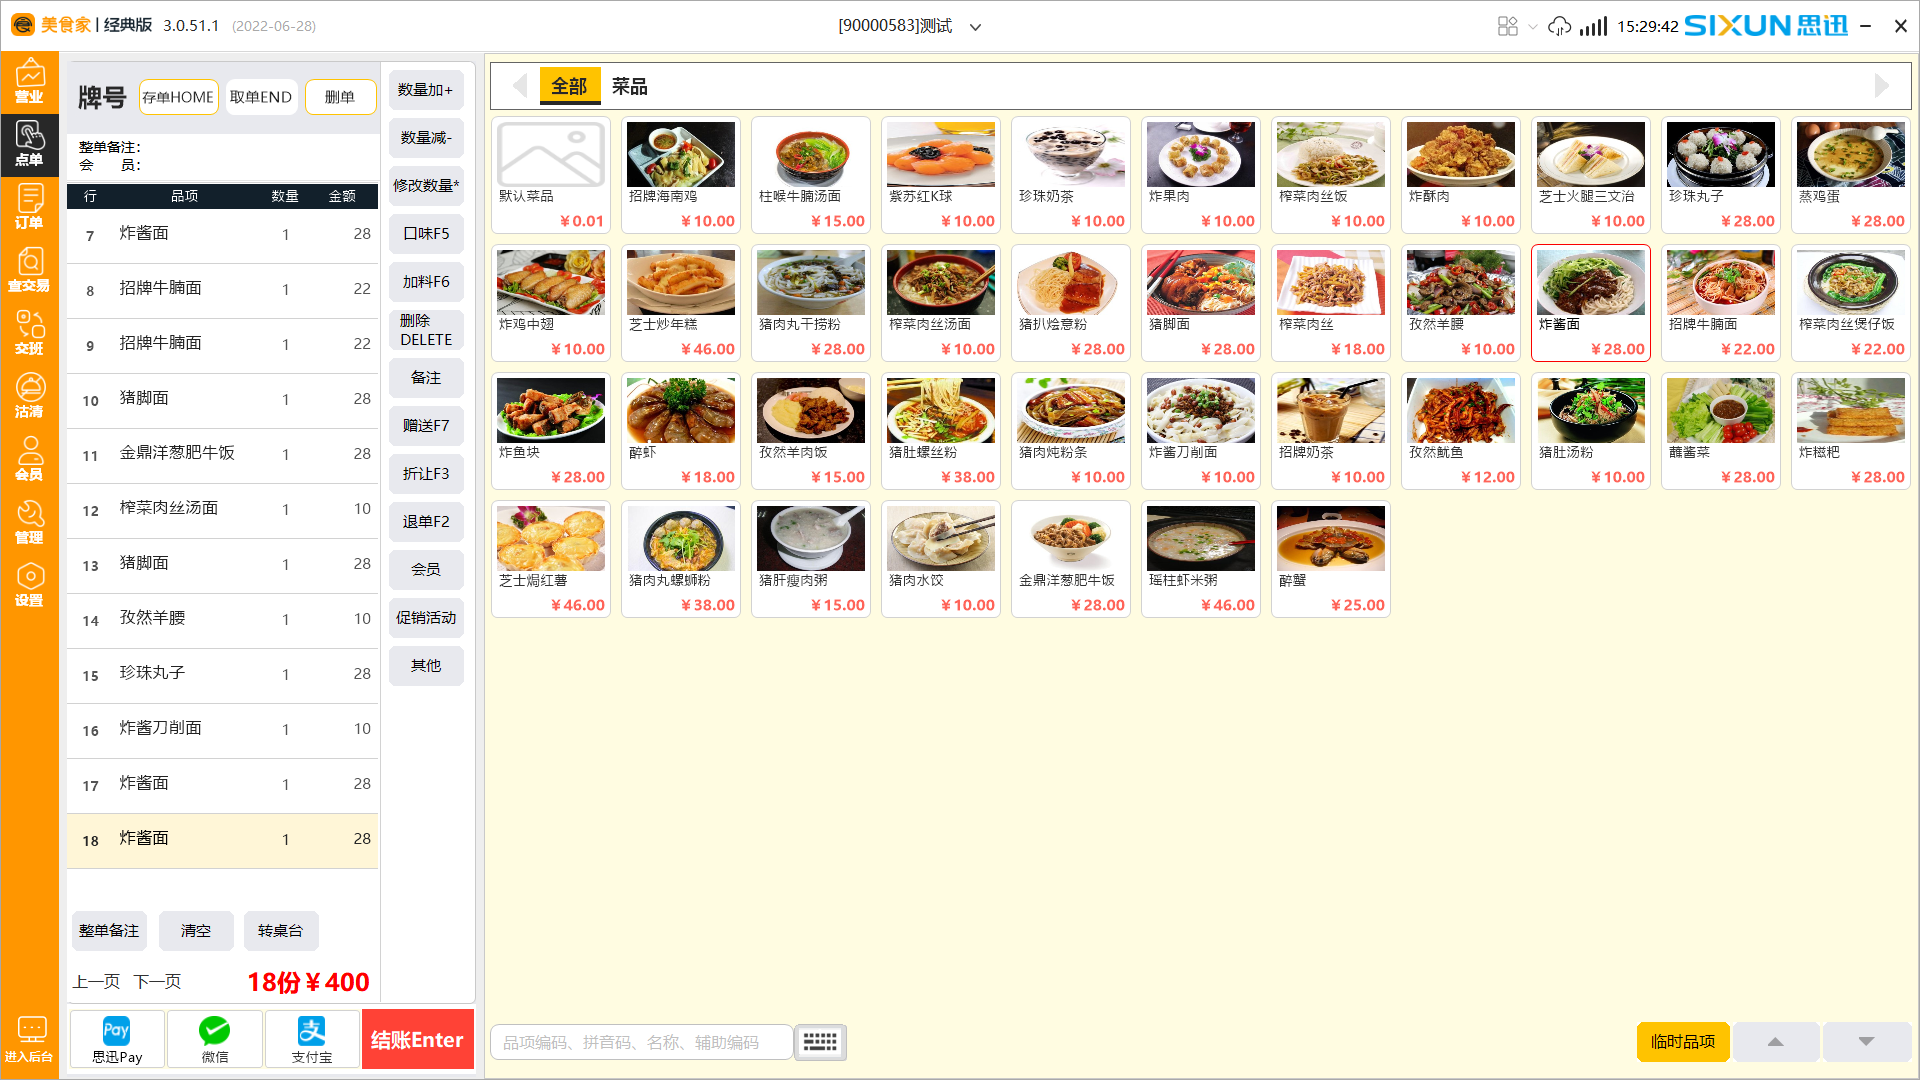Select the 菜品 (Dishes) tab
Viewport: 1920px width, 1080px height.
(630, 87)
